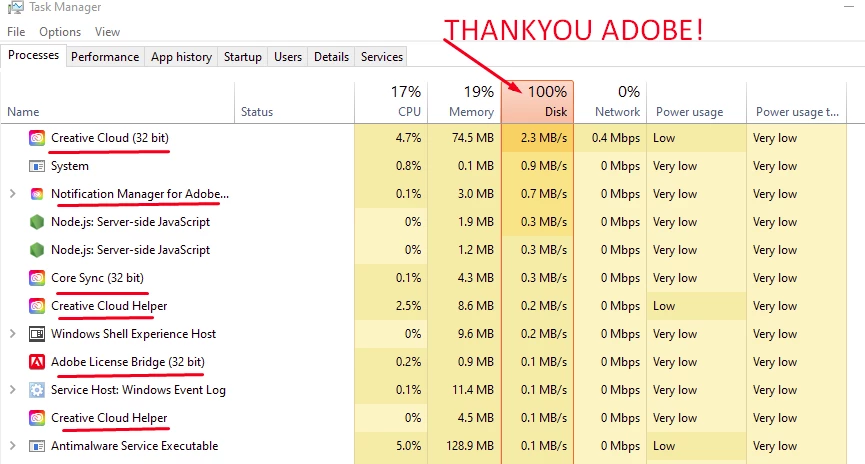Sort processes by Disk column
The width and height of the screenshot is (865, 464).
point(538,103)
